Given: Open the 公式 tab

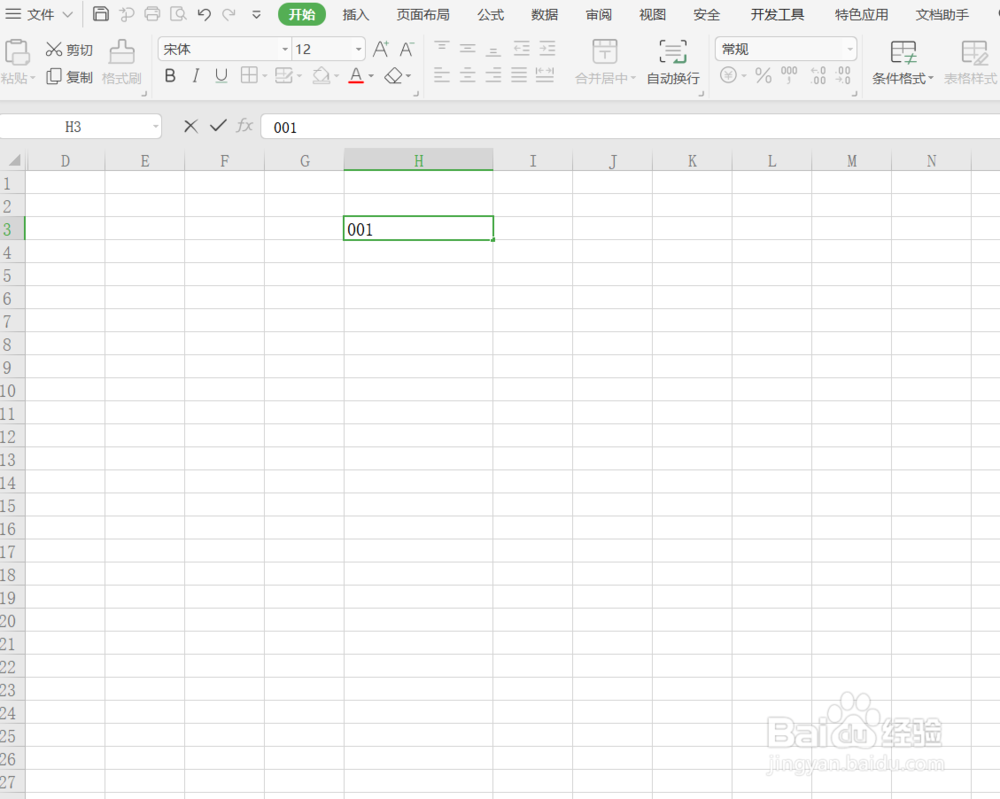Looking at the screenshot, I should pos(490,14).
